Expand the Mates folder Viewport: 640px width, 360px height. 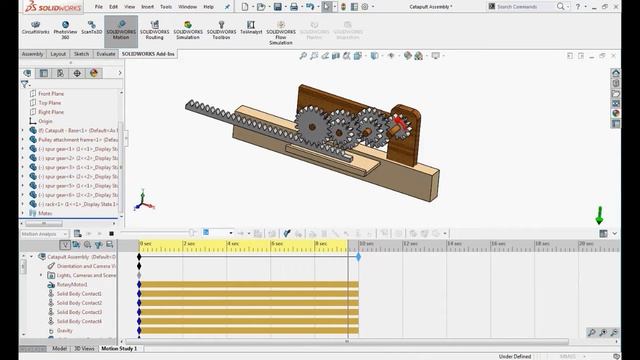pyautogui.click(x=23, y=213)
